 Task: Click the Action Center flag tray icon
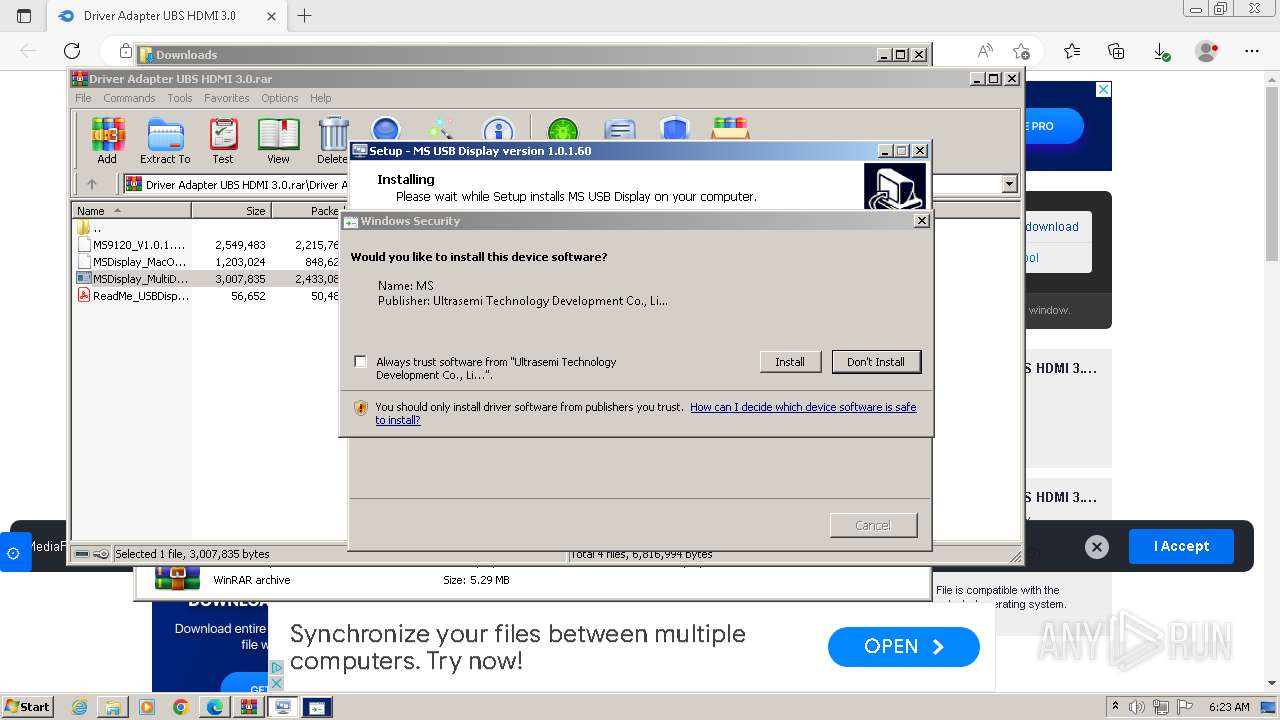(x=1185, y=707)
